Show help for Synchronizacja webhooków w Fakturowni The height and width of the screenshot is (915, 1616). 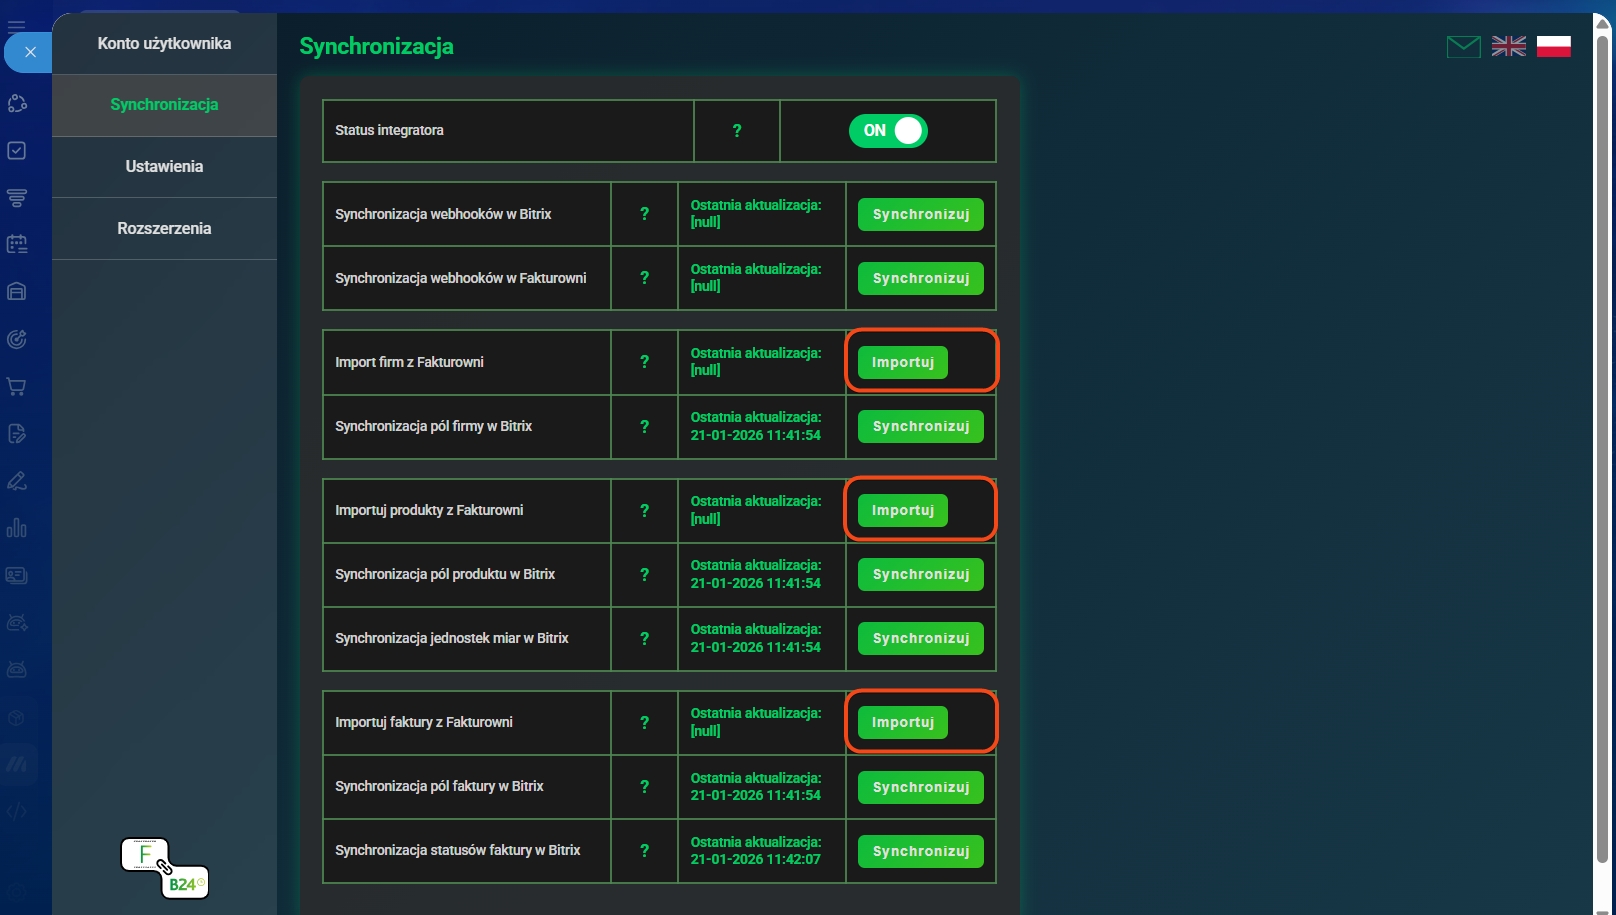click(645, 278)
